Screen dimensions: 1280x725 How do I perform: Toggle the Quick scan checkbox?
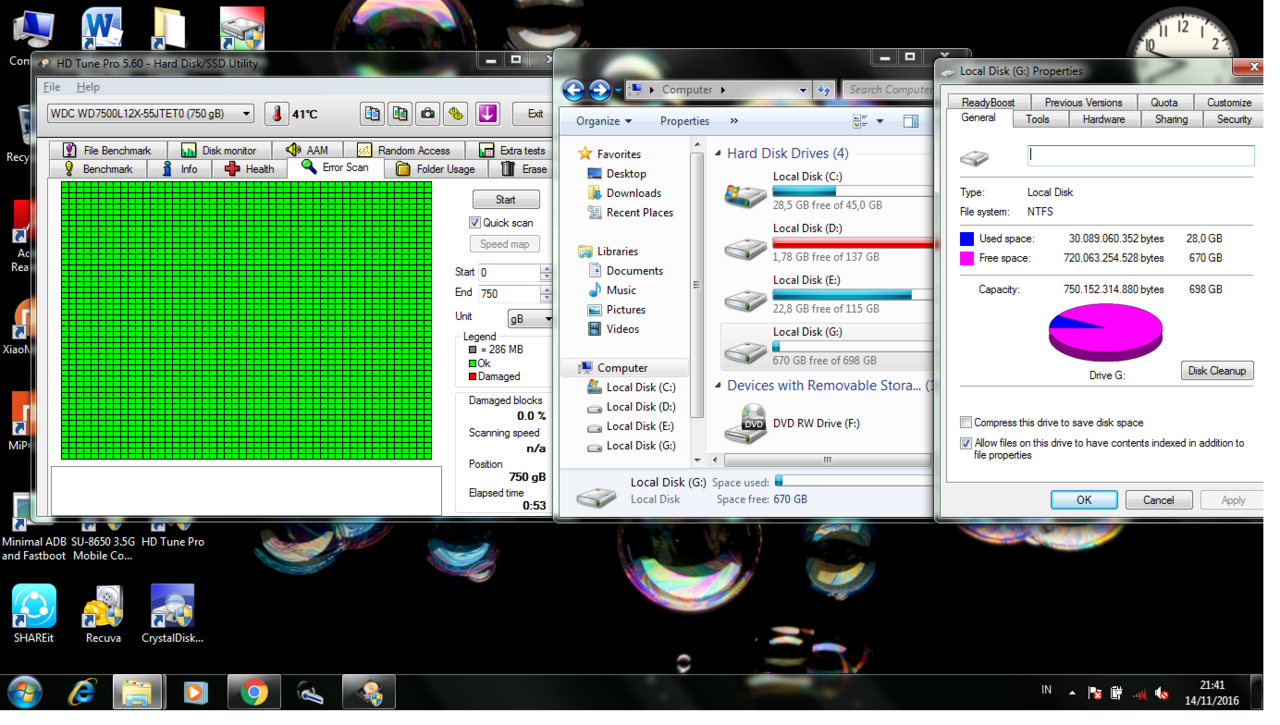click(x=475, y=223)
